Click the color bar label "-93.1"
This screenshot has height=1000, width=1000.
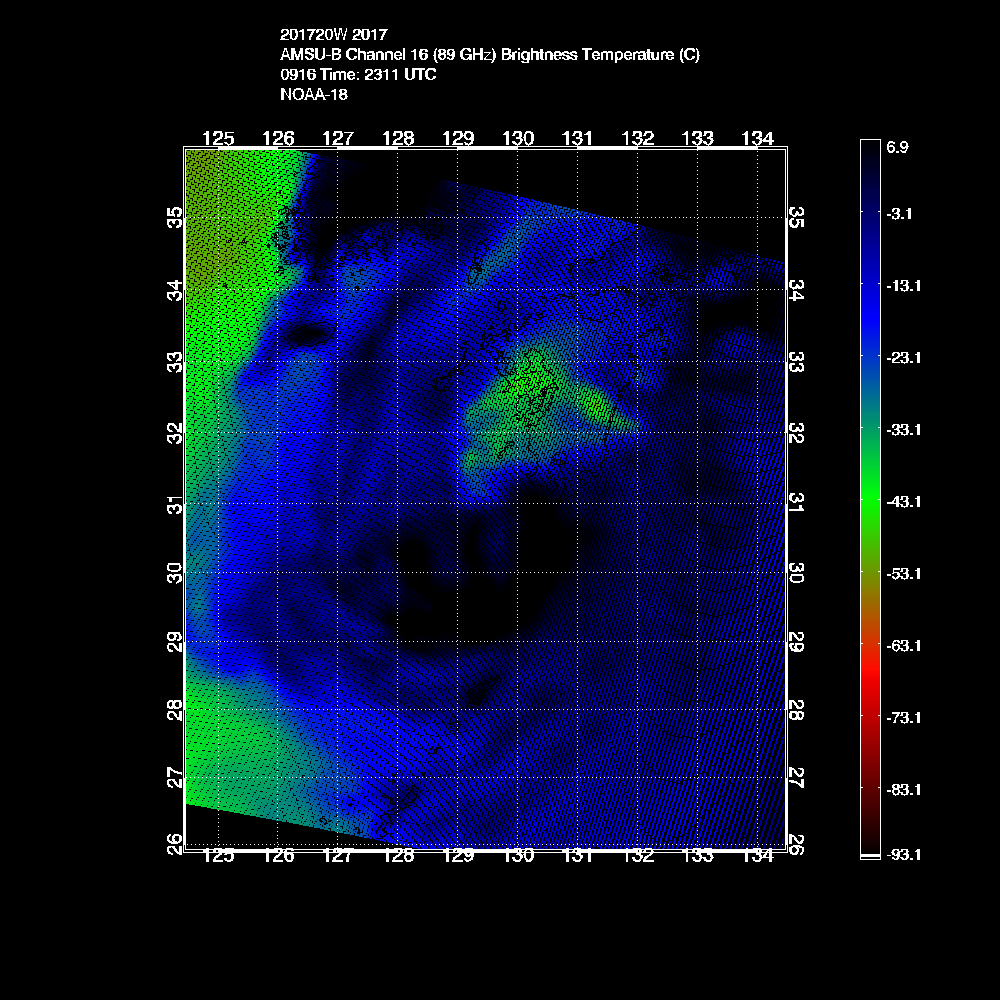[x=904, y=855]
